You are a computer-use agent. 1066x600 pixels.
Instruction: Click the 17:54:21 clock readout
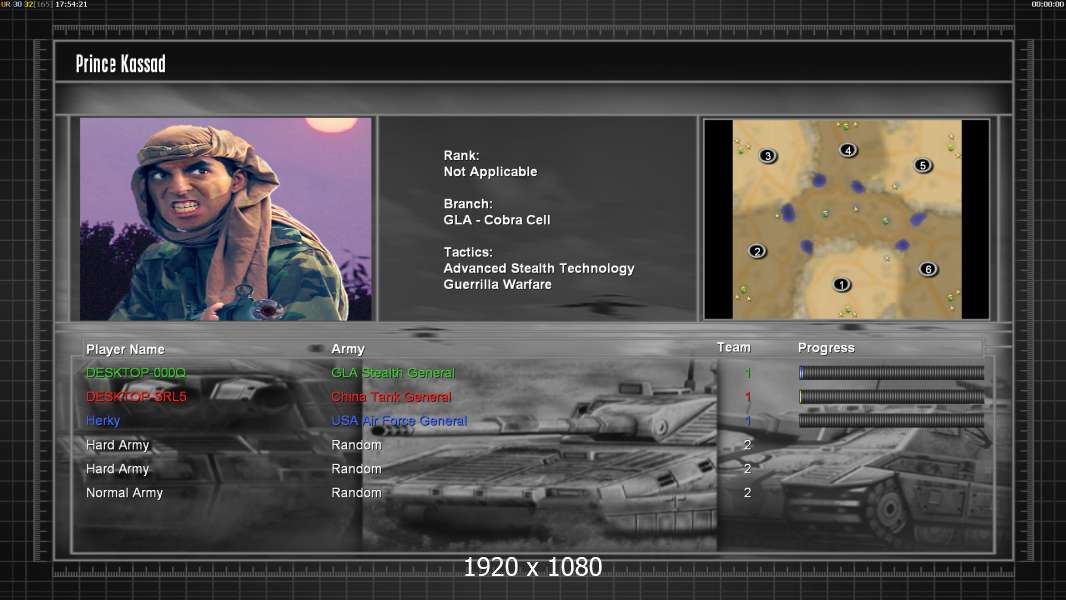(71, 4)
